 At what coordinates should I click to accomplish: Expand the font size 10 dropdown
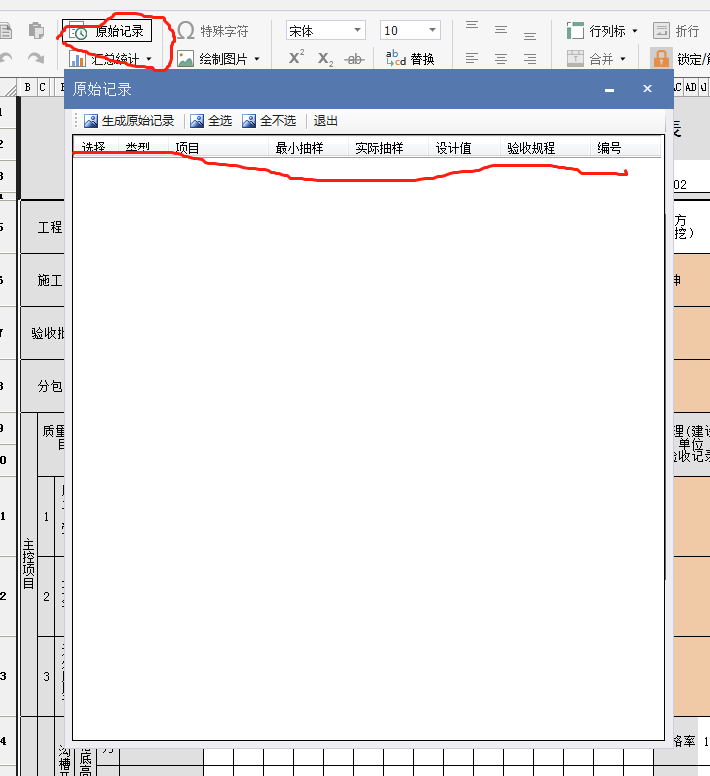point(432,31)
